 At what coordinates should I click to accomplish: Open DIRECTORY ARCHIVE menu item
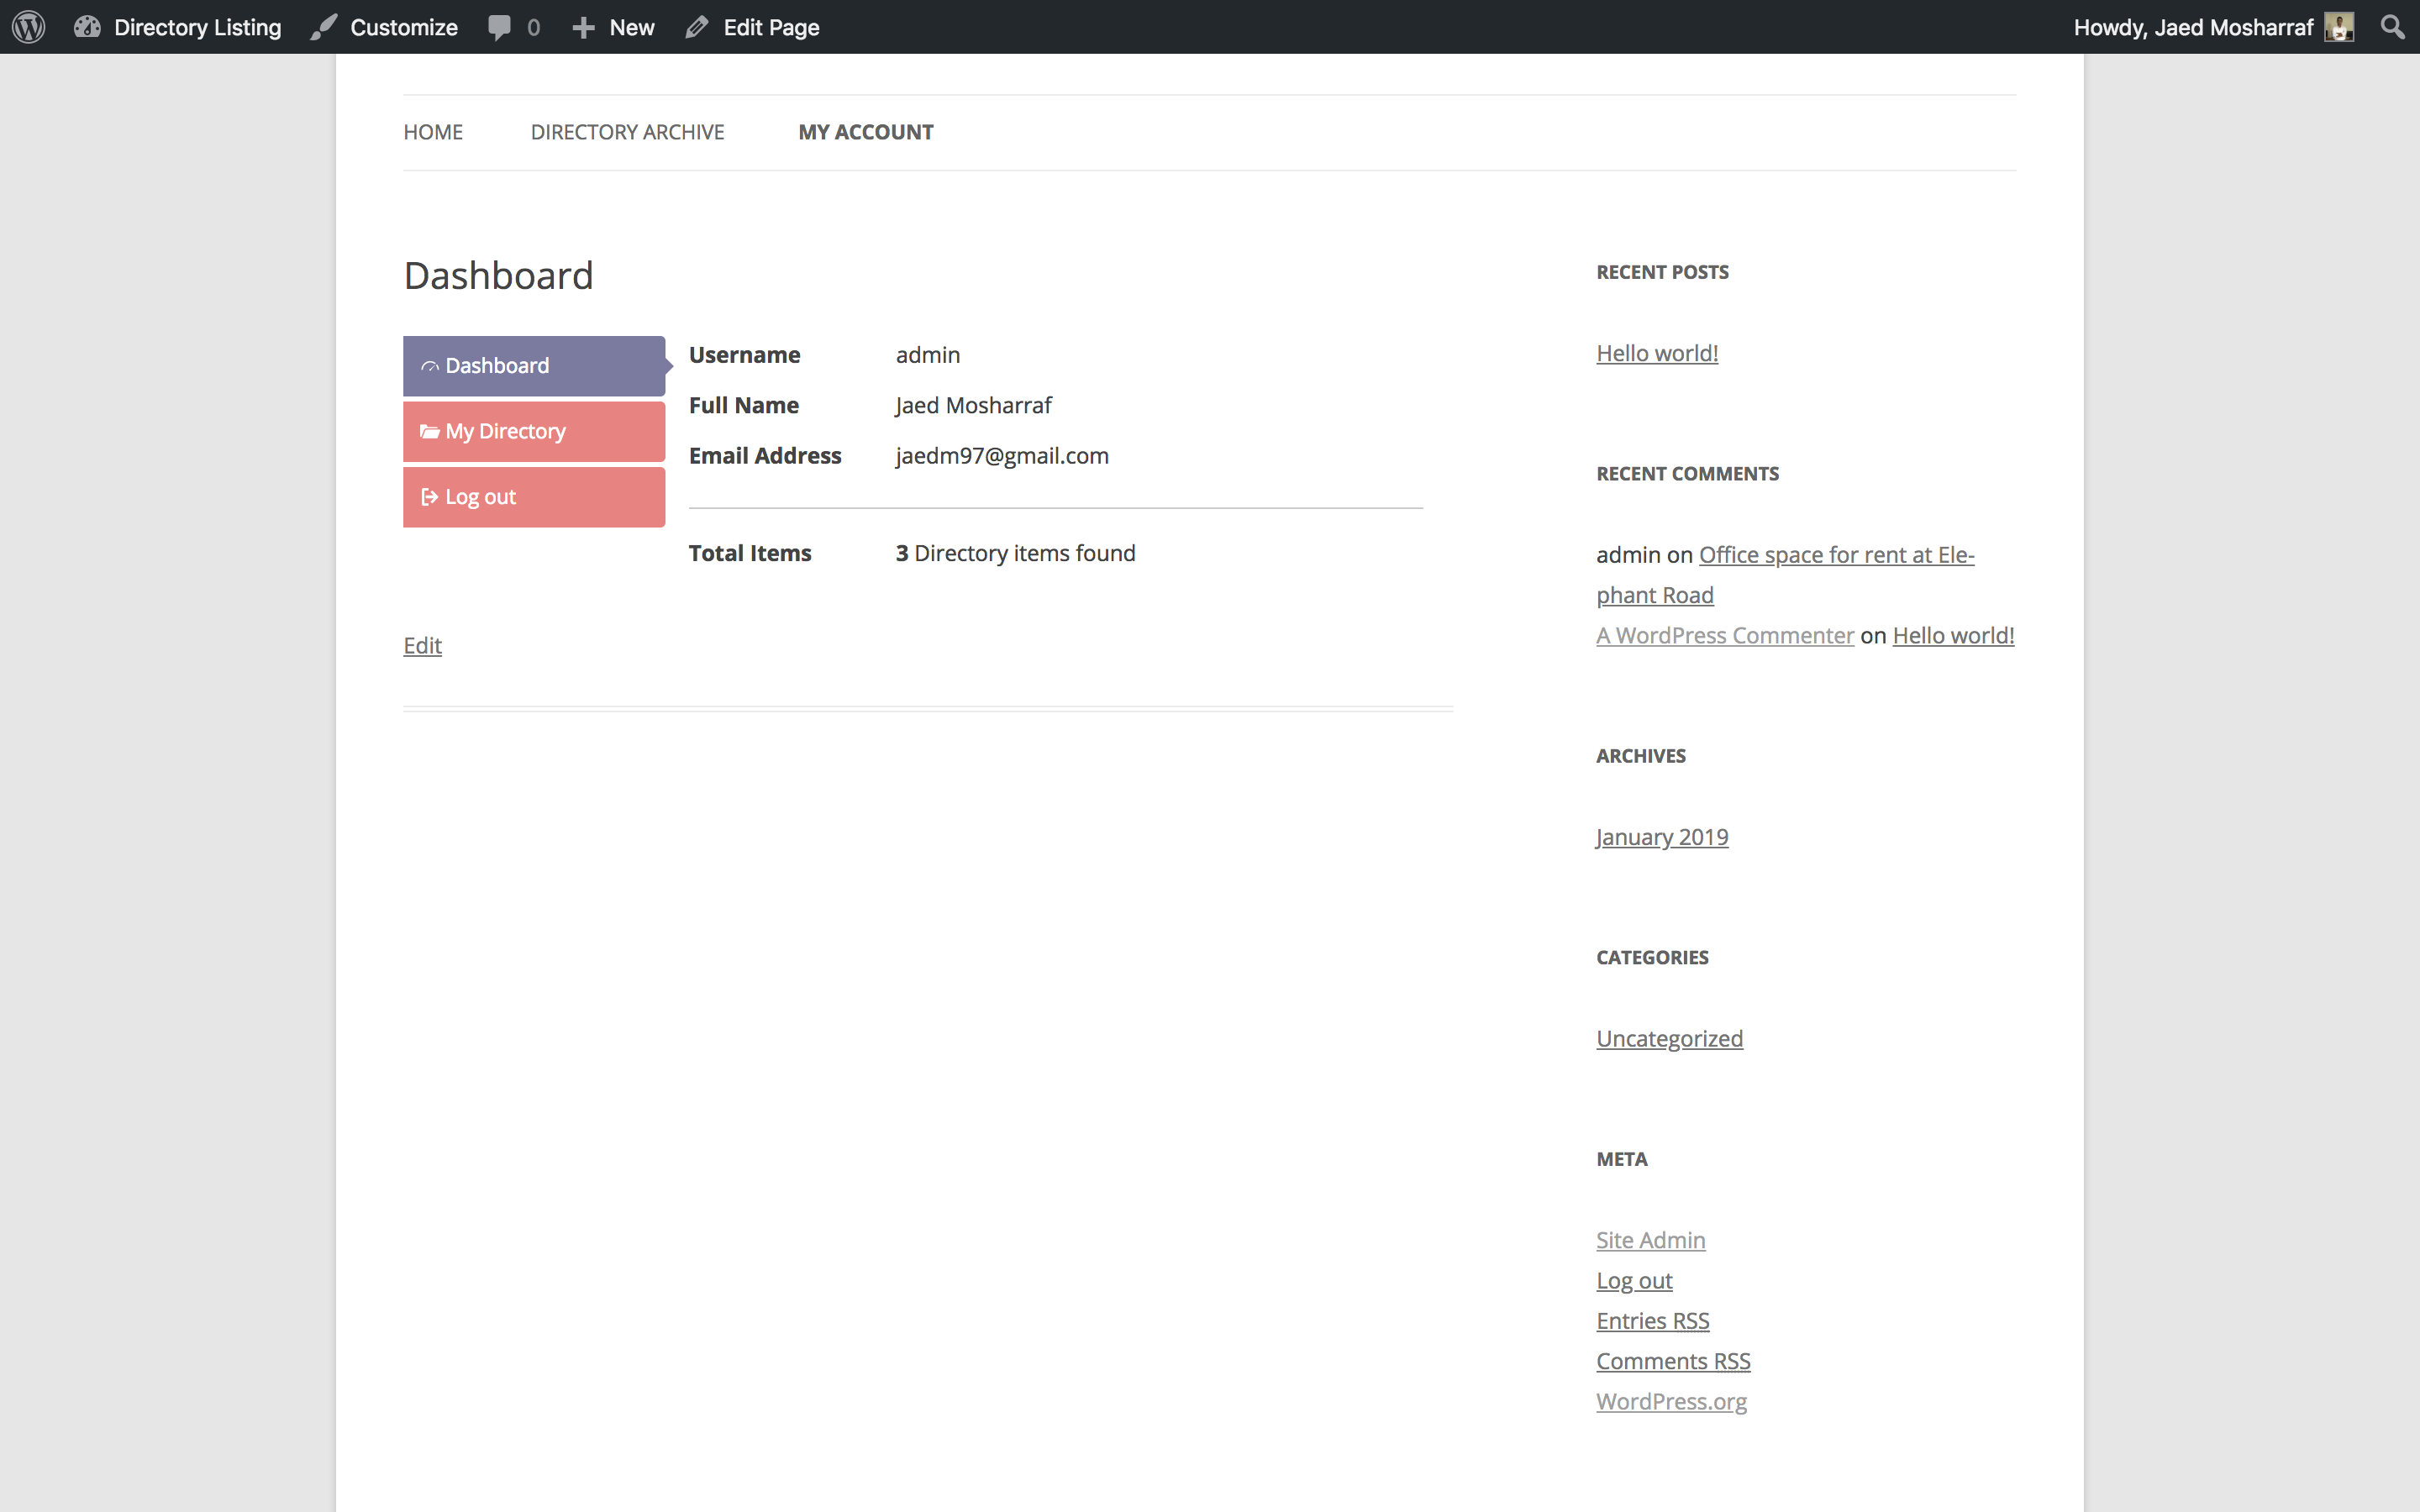627,132
